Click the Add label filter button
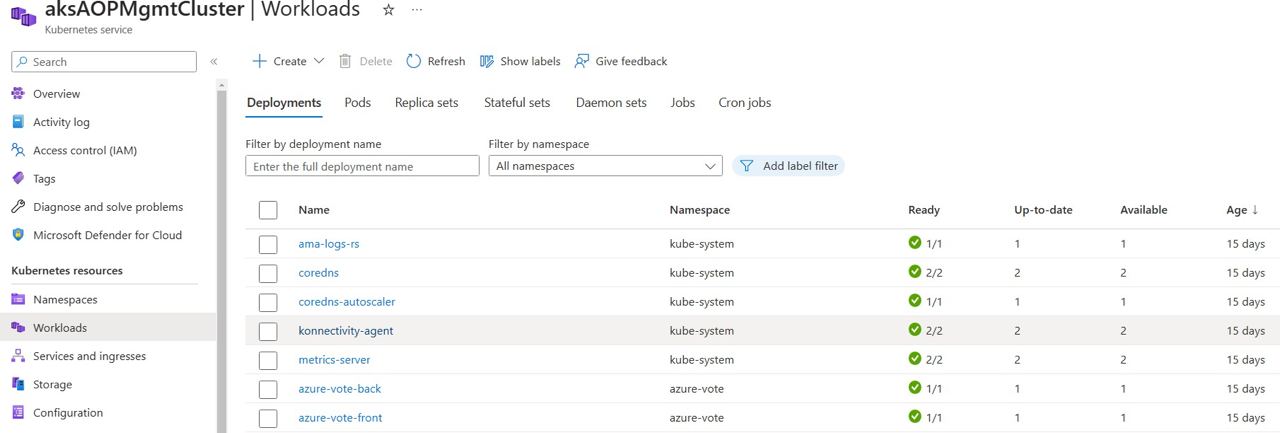1280x433 pixels. 789,166
